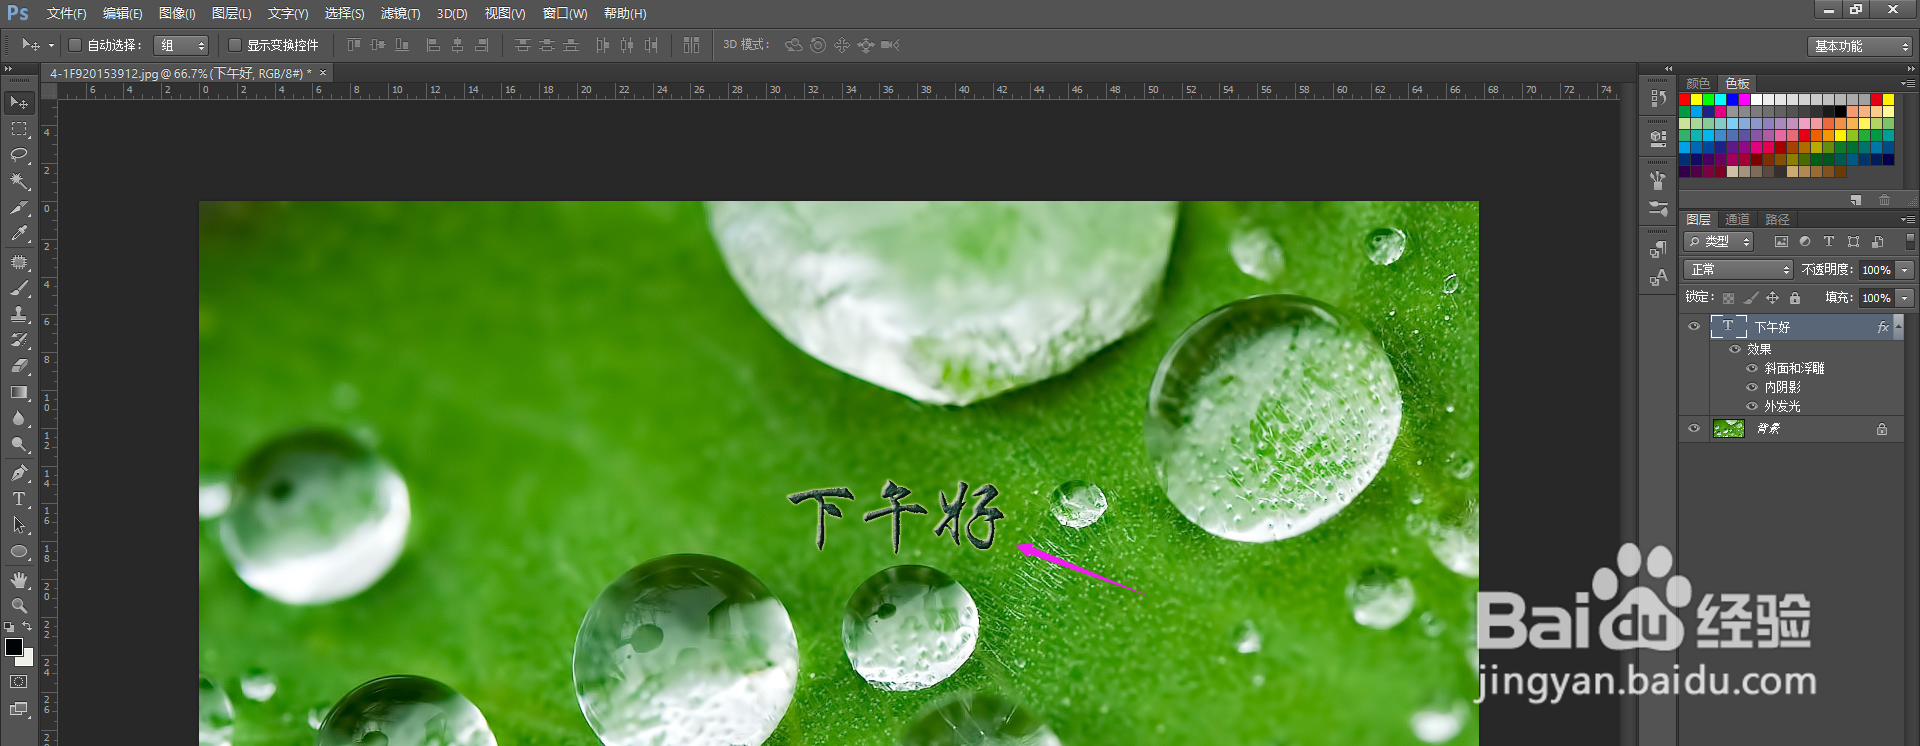This screenshot has width=1920, height=746.
Task: Open the 图像(I) menu
Action: 177,14
